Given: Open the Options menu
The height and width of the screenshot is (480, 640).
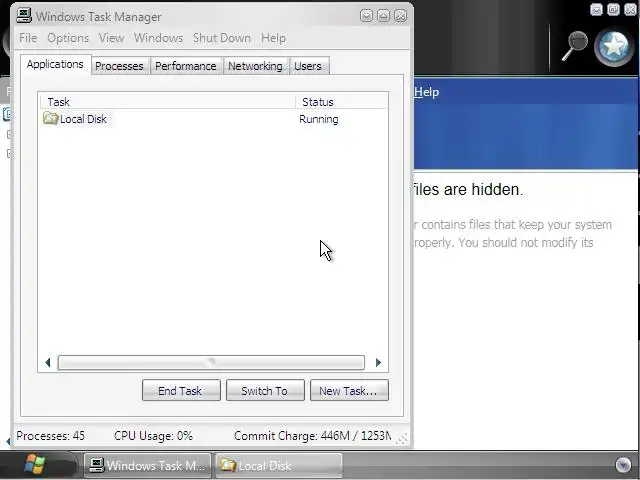Looking at the screenshot, I should pos(68,38).
